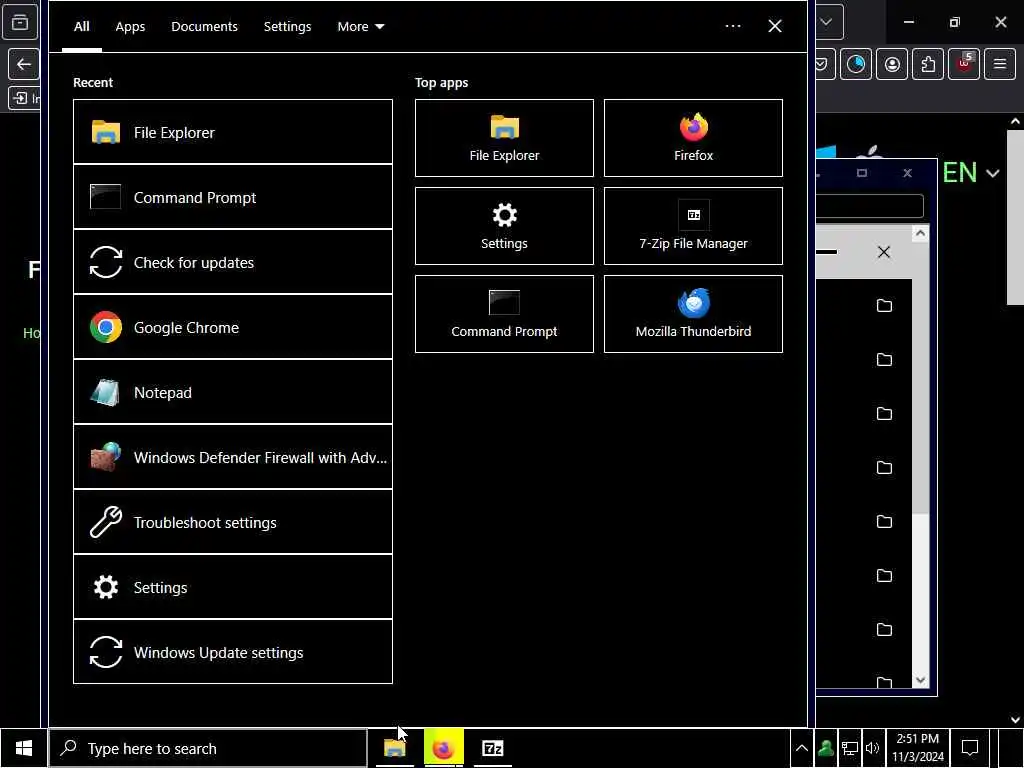The width and height of the screenshot is (1024, 768).
Task: Open Windows Update settings in Recent
Action: (232, 652)
